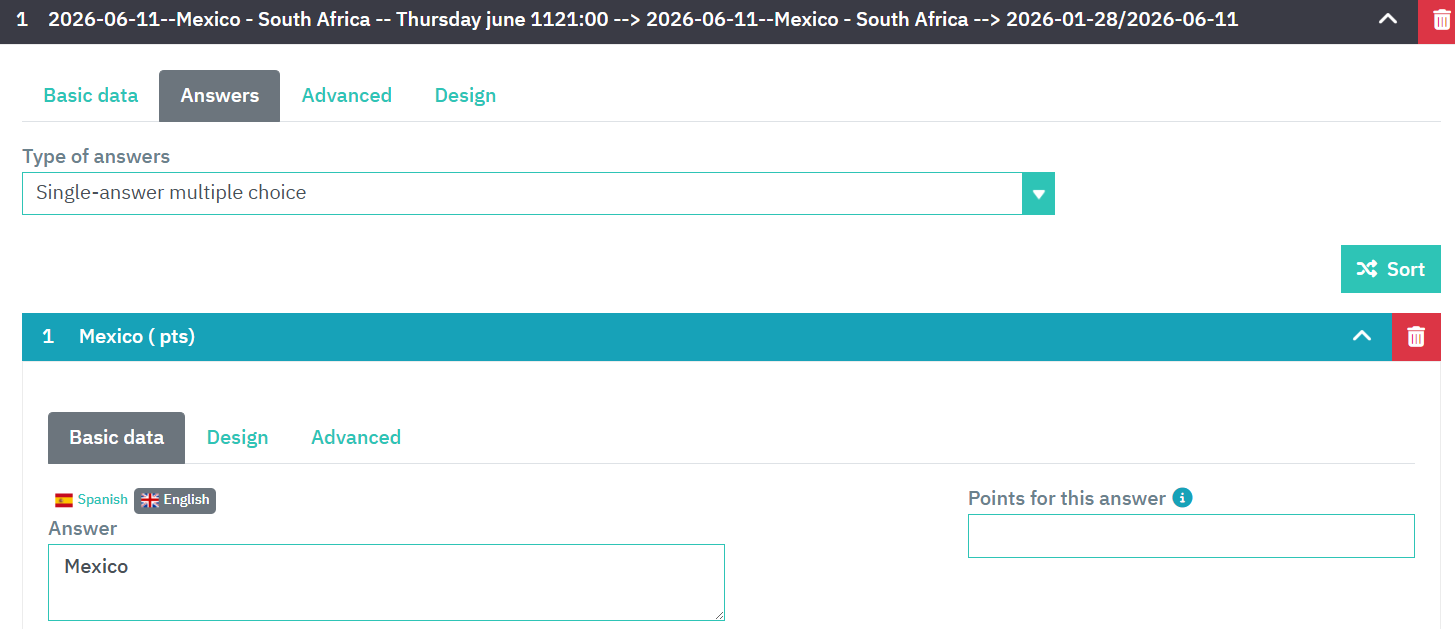
Task: Collapse the Mexico - South Africa question panel
Action: coord(1388,19)
